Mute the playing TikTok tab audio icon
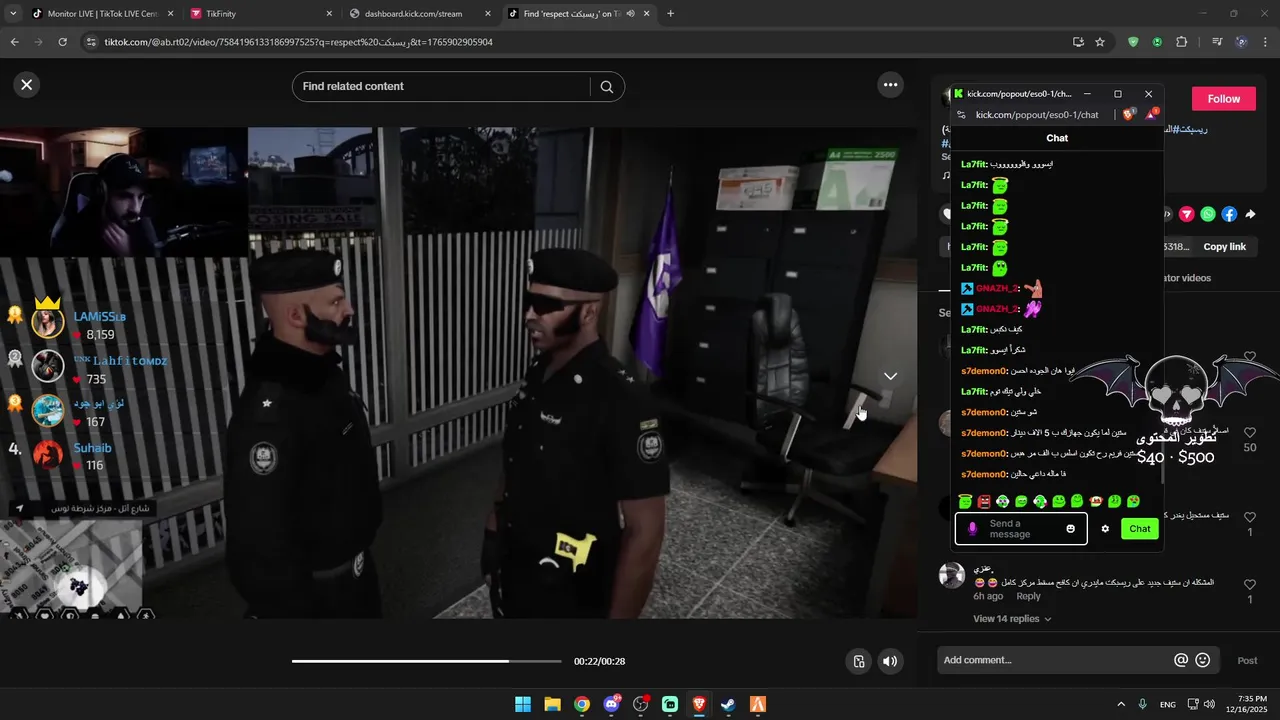The image size is (1280, 720). [x=630, y=14]
